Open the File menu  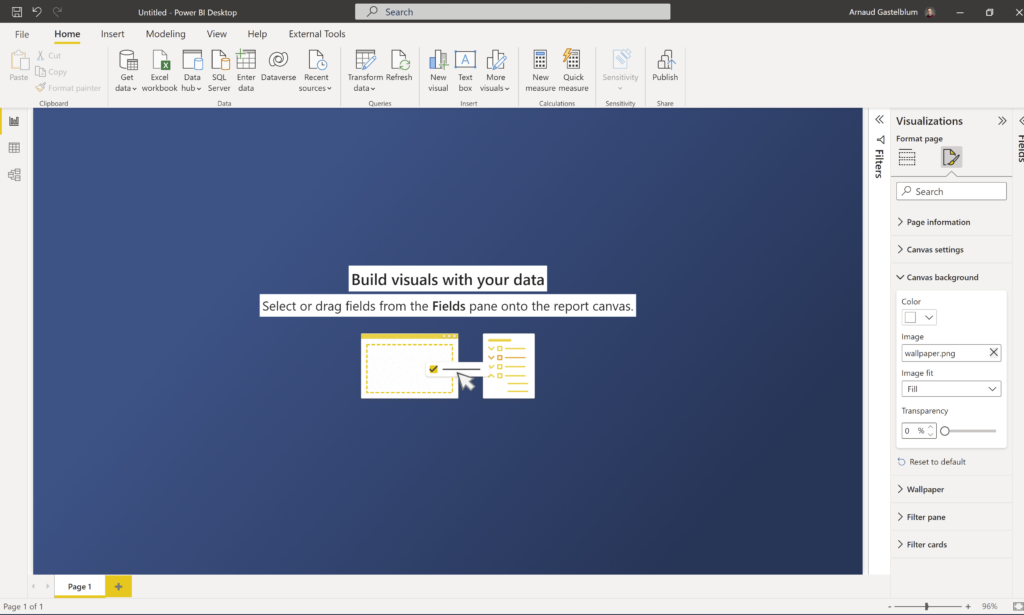click(x=22, y=34)
